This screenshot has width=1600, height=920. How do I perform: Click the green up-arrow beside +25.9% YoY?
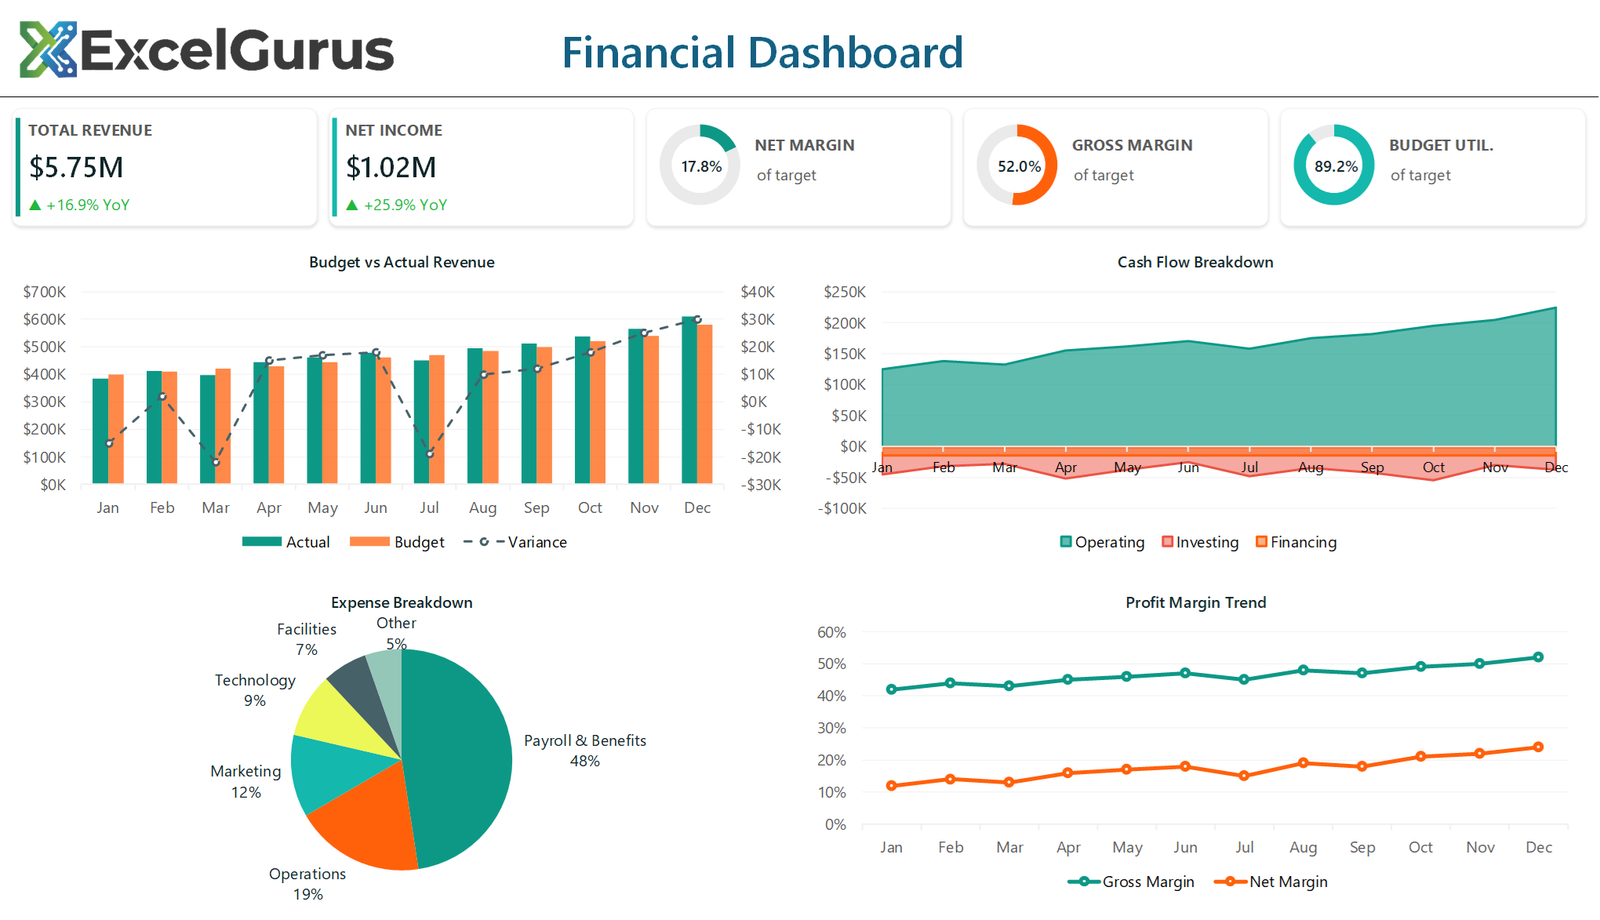coord(354,205)
